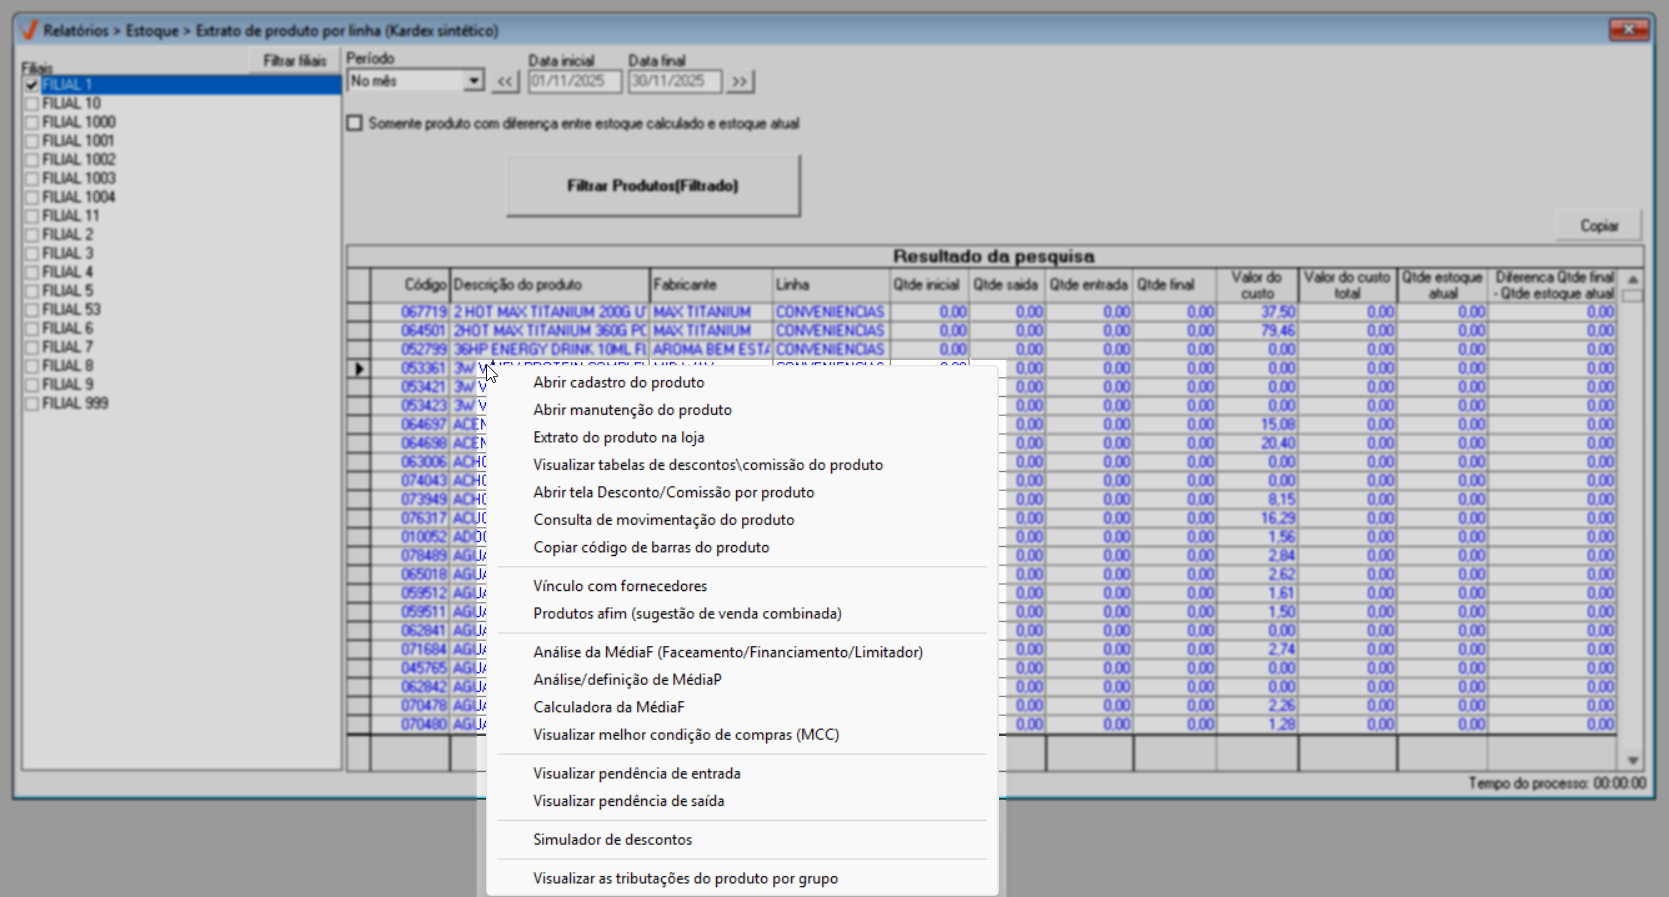Screen dimensions: 1669x897
Task: Click the 'Filtrar Produtos(Filtrado)' button
Action: click(652, 186)
